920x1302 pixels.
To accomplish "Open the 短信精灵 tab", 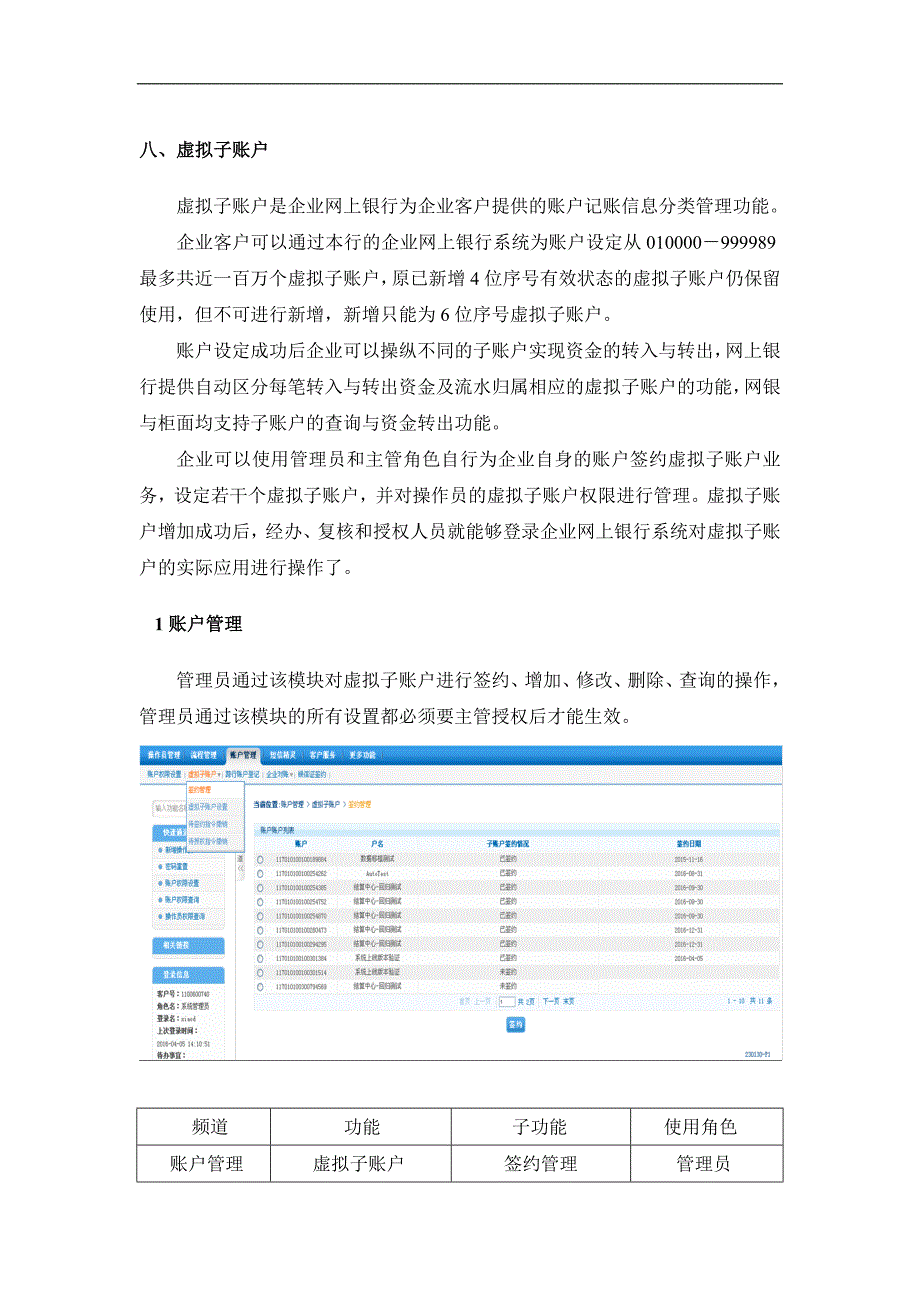I will click(x=281, y=755).
